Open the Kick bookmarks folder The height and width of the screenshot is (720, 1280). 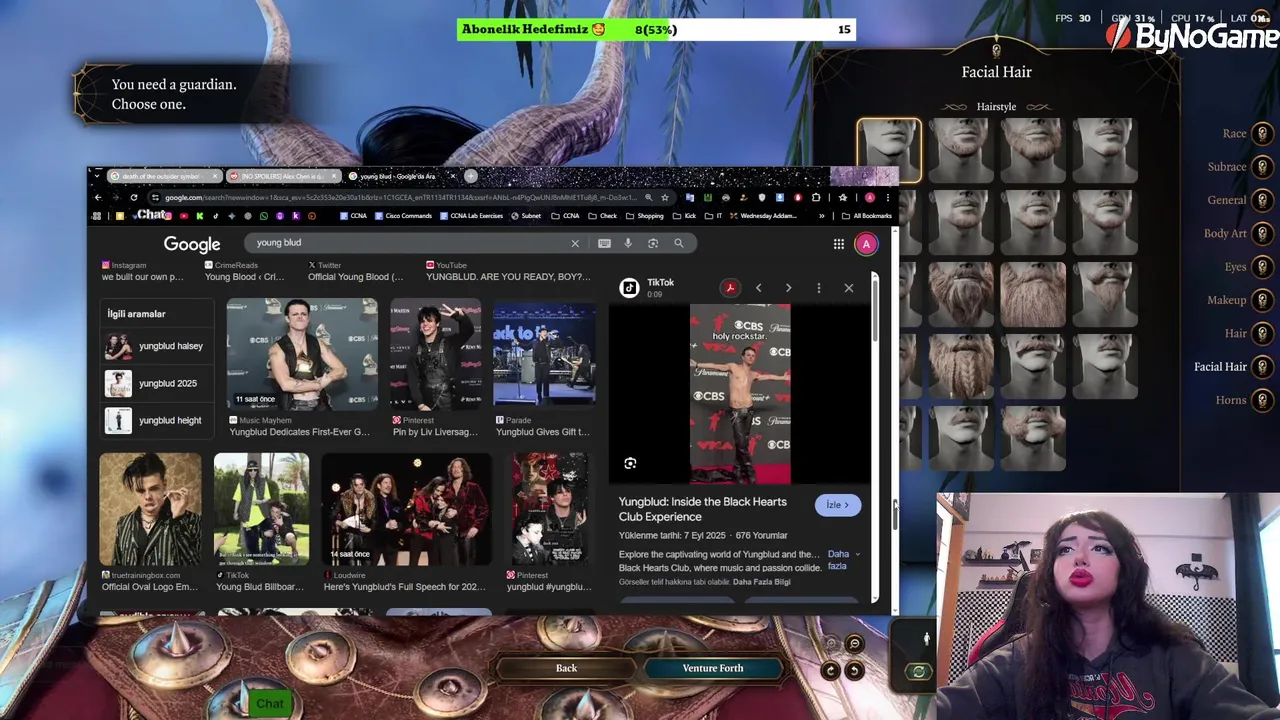(x=685, y=216)
